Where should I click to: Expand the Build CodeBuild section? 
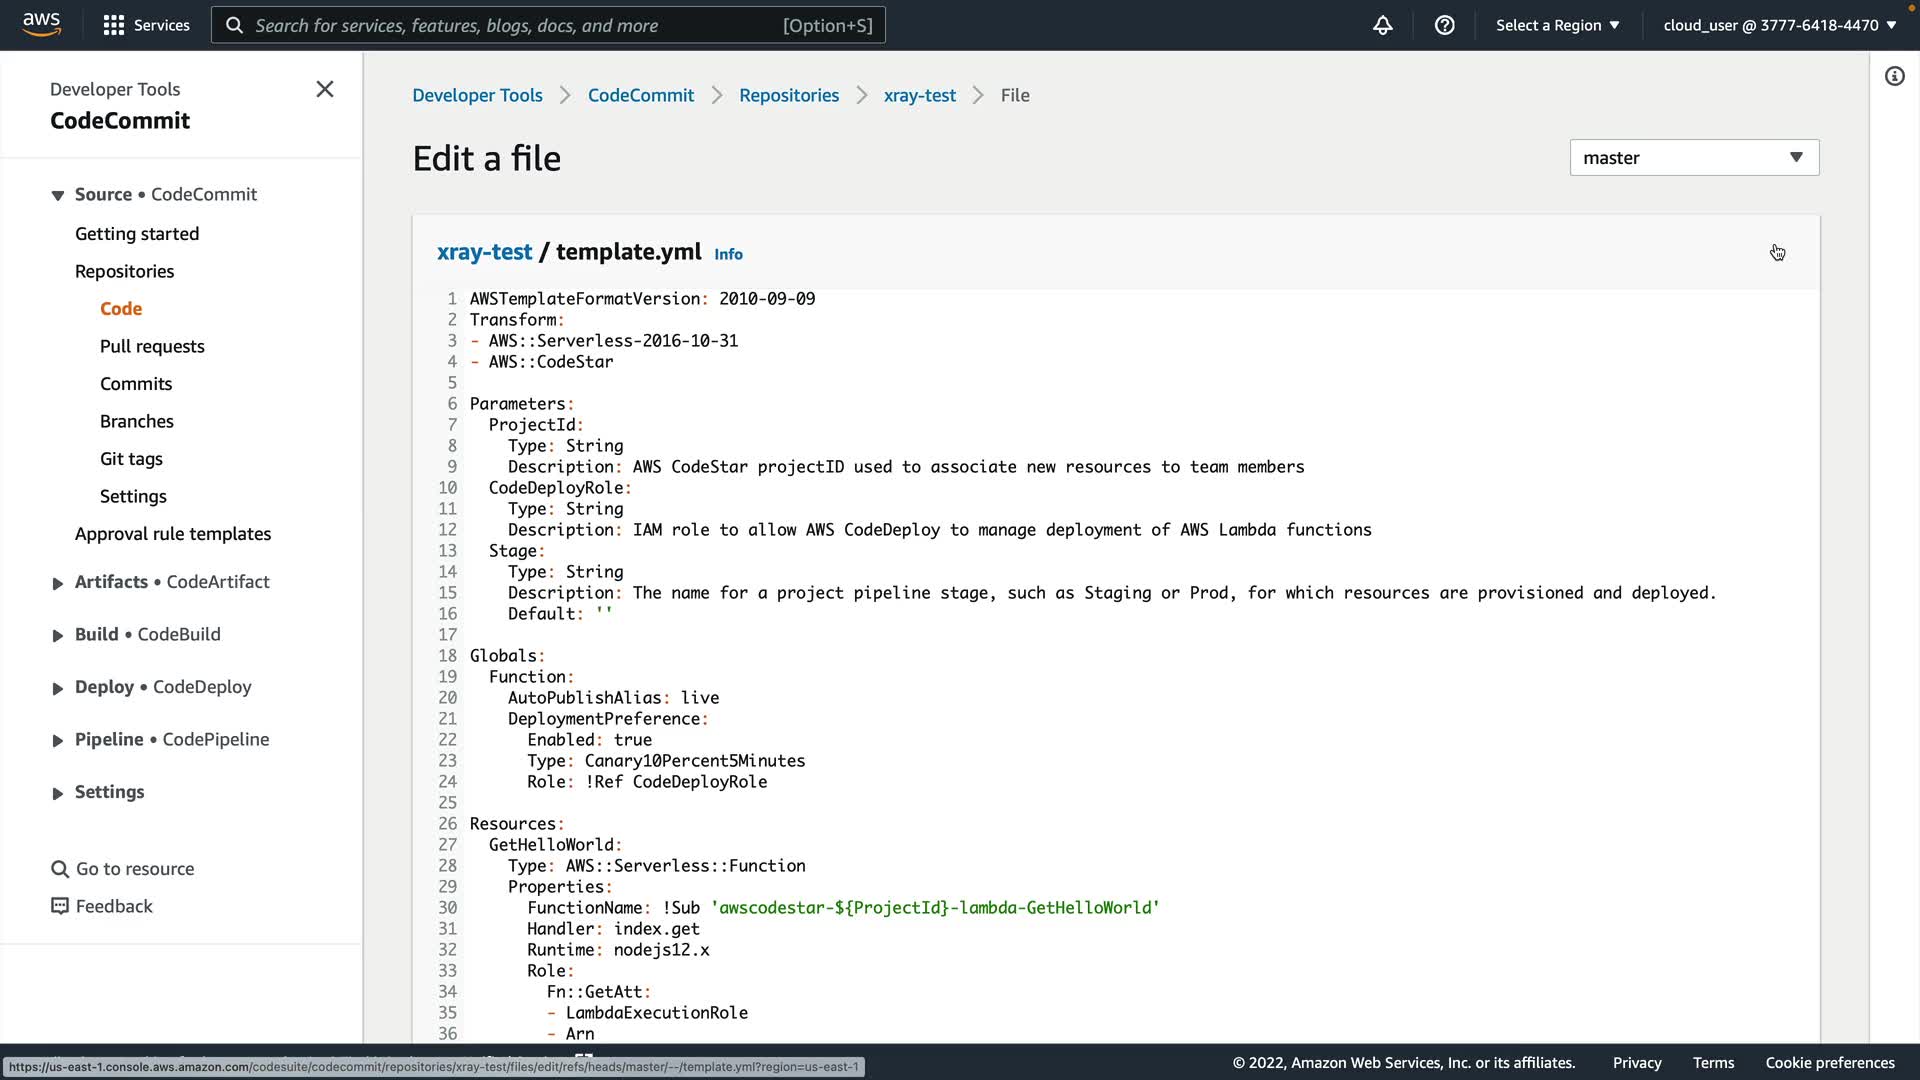pos(58,635)
